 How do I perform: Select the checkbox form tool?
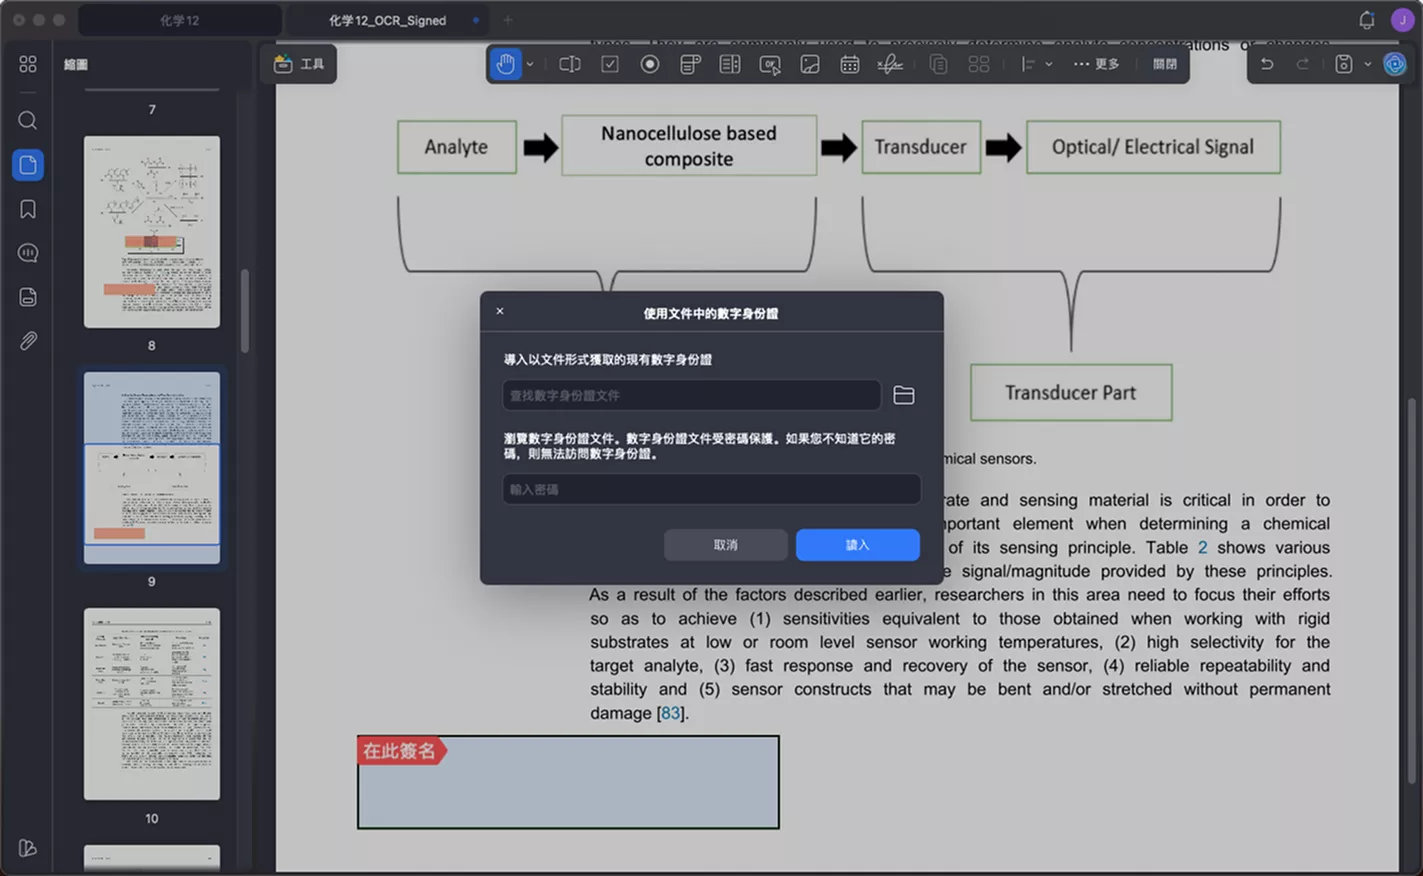coord(610,64)
